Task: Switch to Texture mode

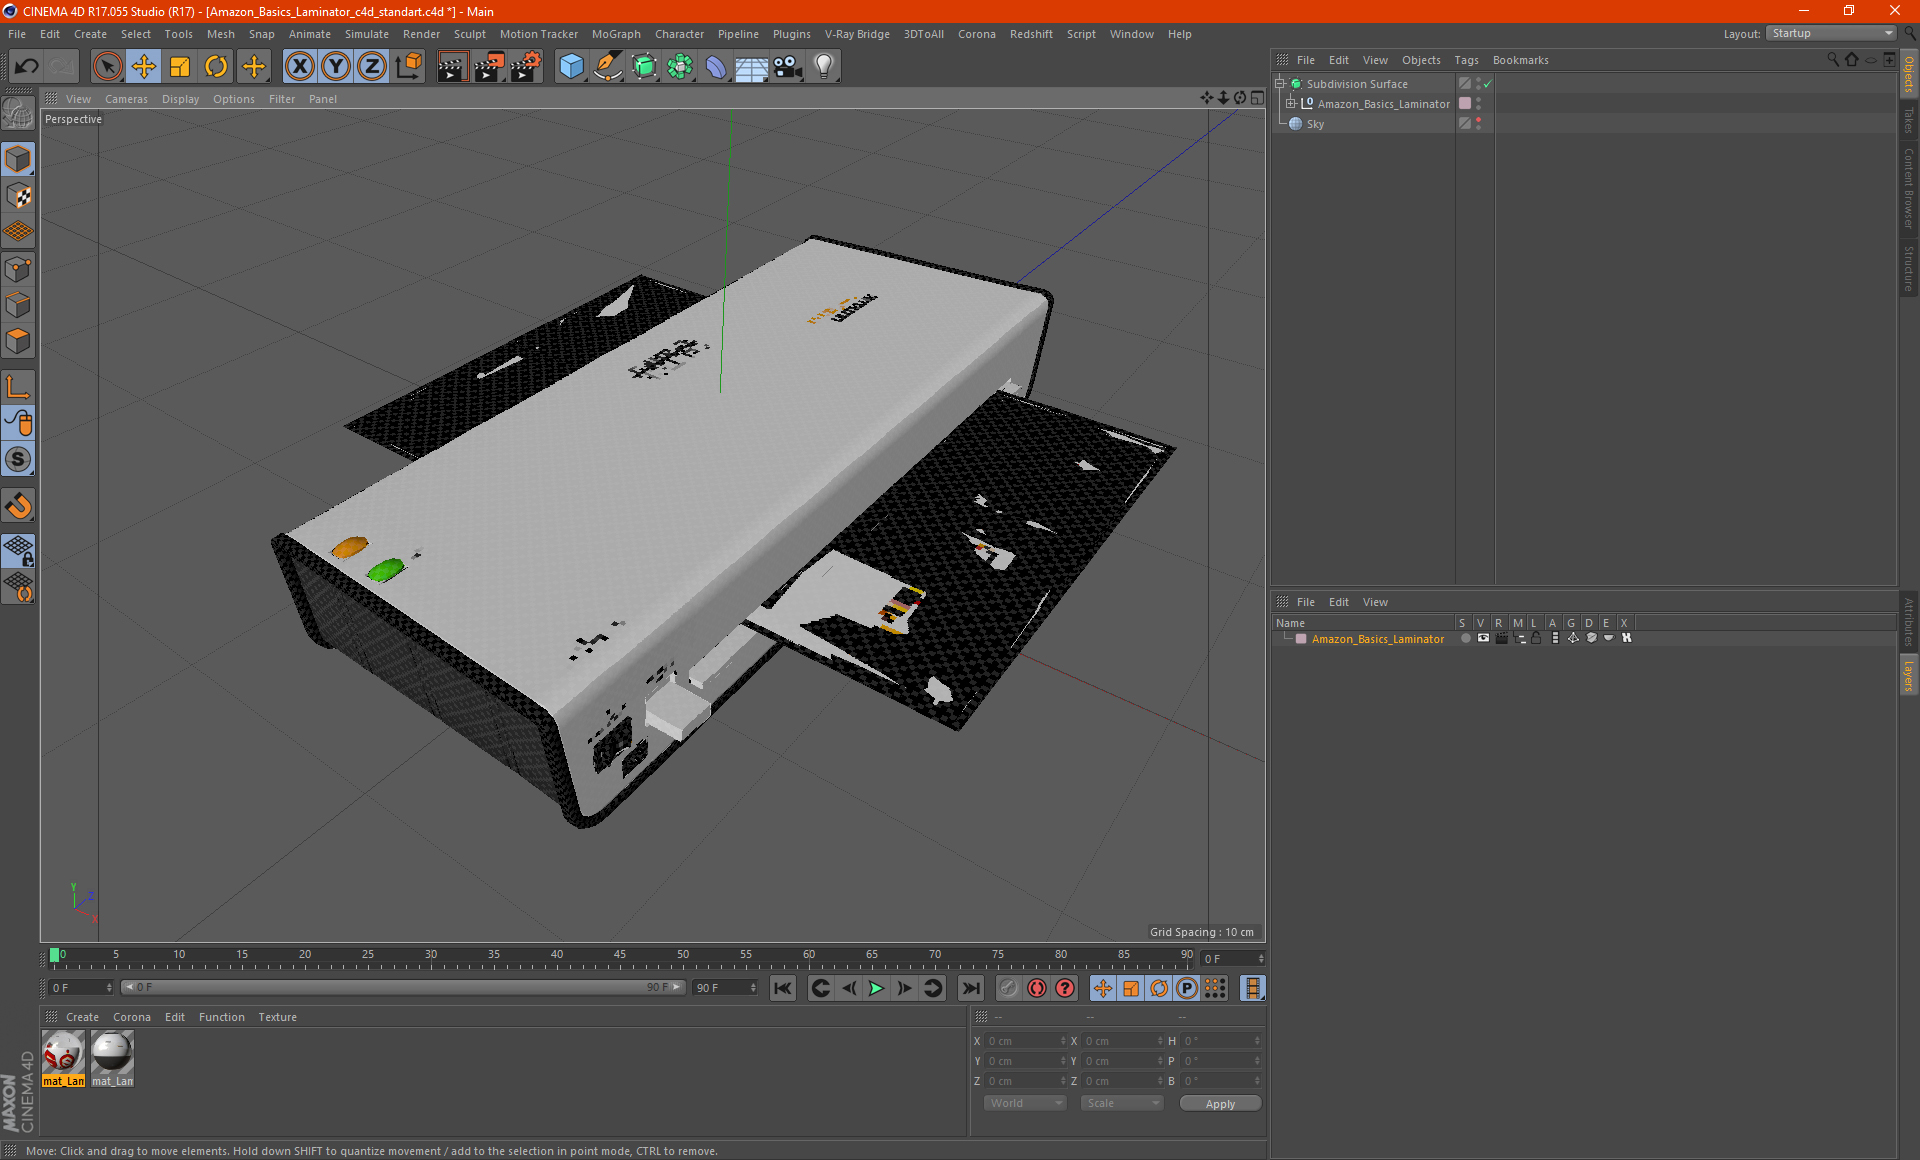Action: [x=18, y=196]
